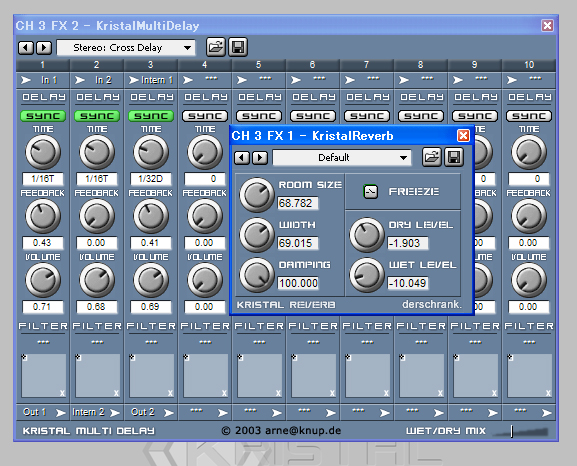
Task: Click the Out 1 output arrow
Action: pos(60,413)
